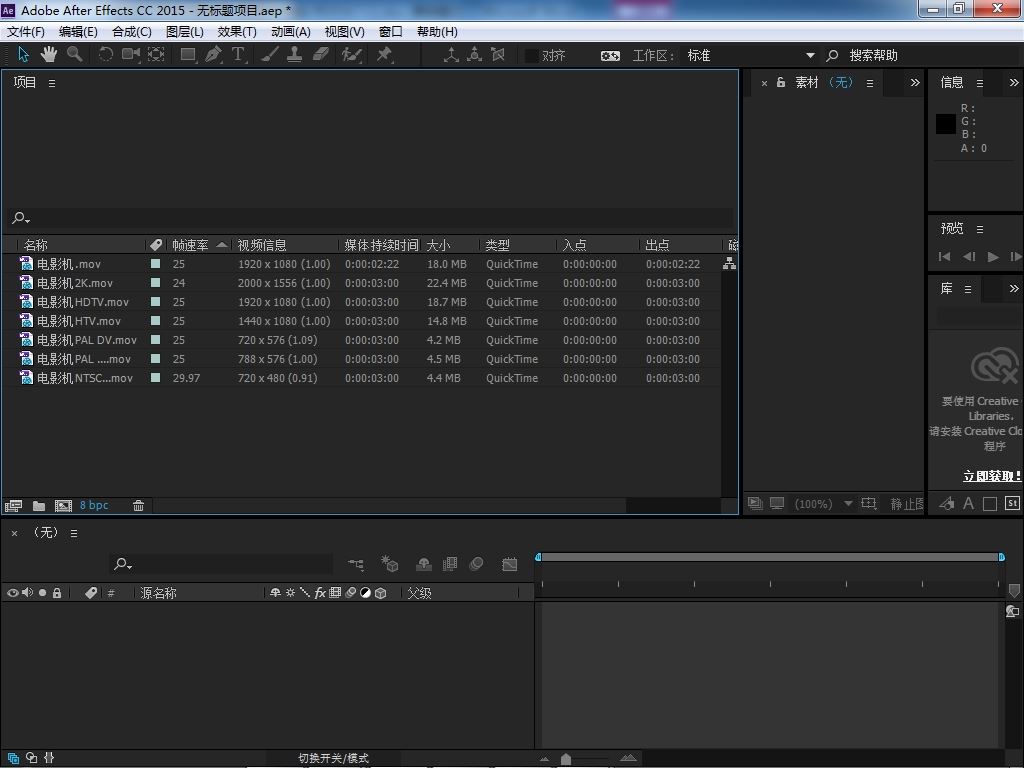Image resolution: width=1024 pixels, height=768 pixels.
Task: Jump to first frame preview button
Action: tap(944, 257)
